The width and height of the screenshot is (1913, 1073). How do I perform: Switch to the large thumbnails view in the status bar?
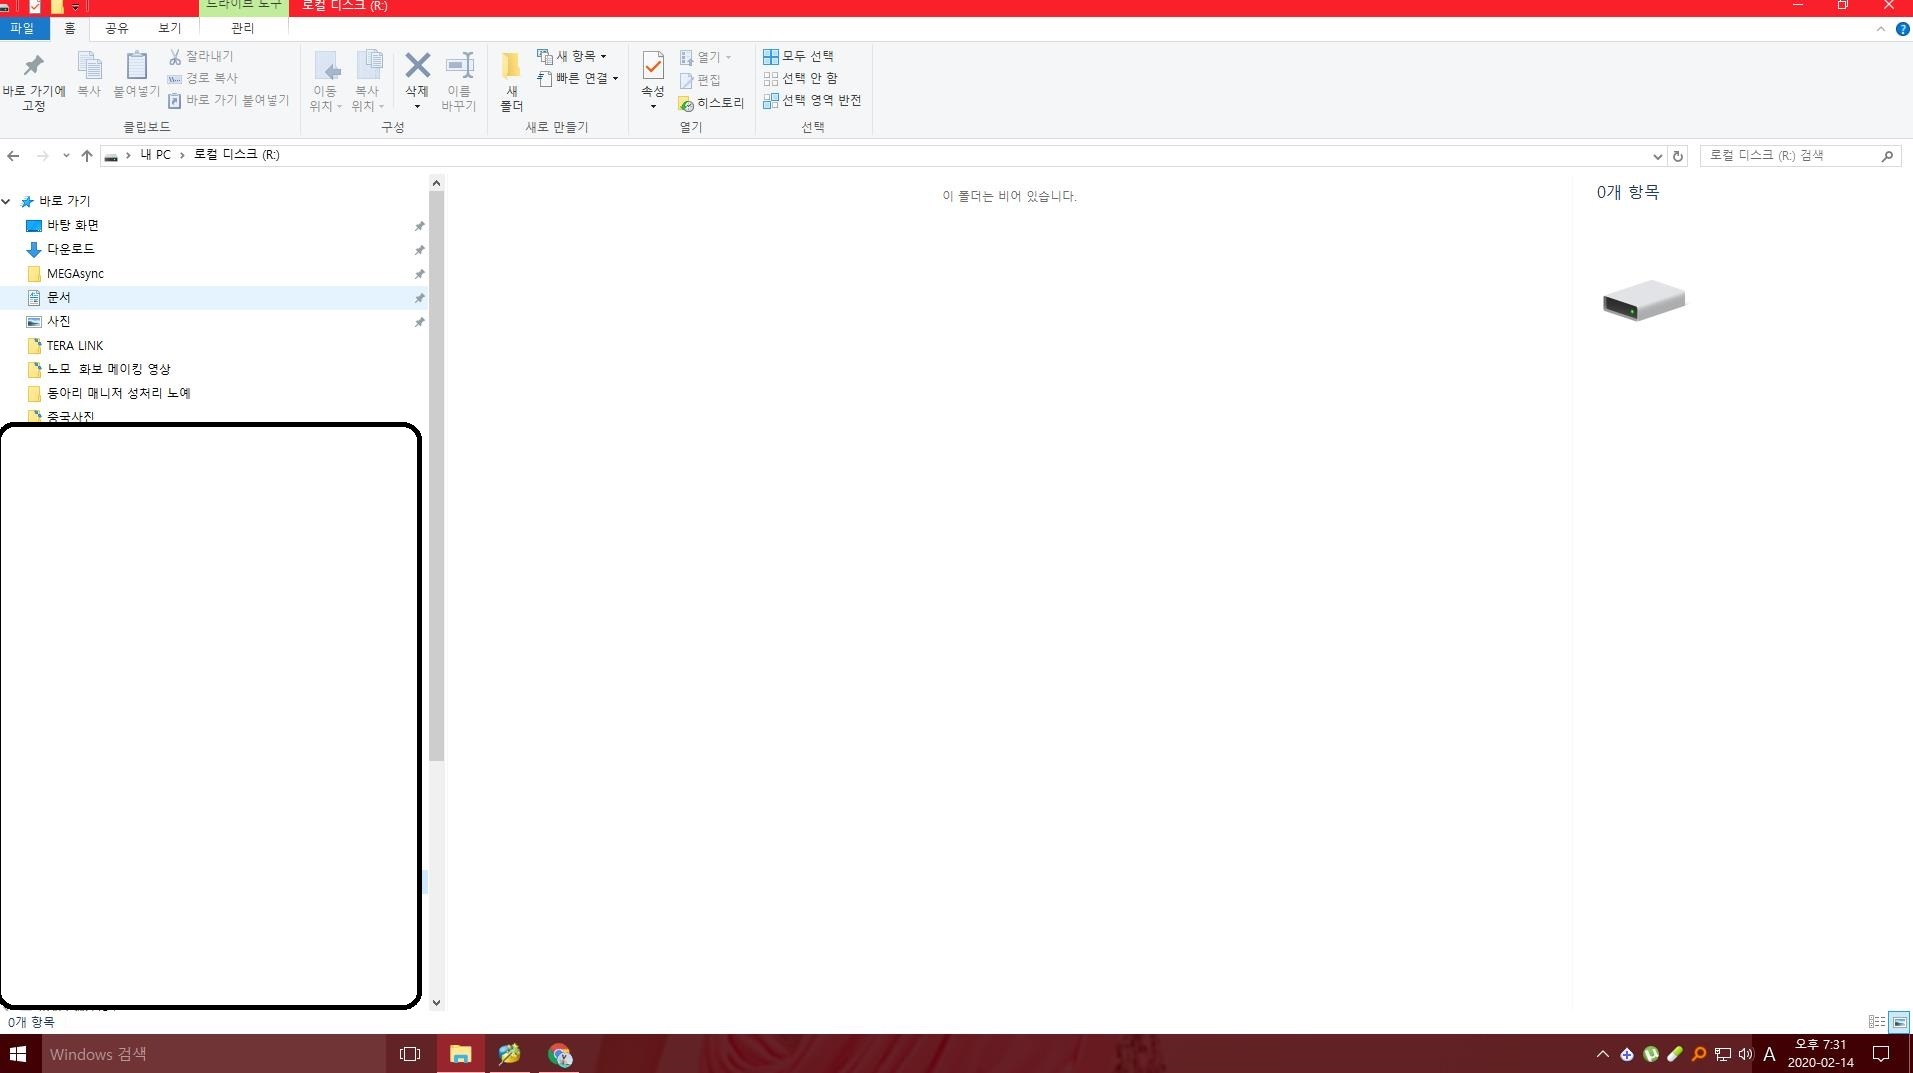pyautogui.click(x=1899, y=1022)
